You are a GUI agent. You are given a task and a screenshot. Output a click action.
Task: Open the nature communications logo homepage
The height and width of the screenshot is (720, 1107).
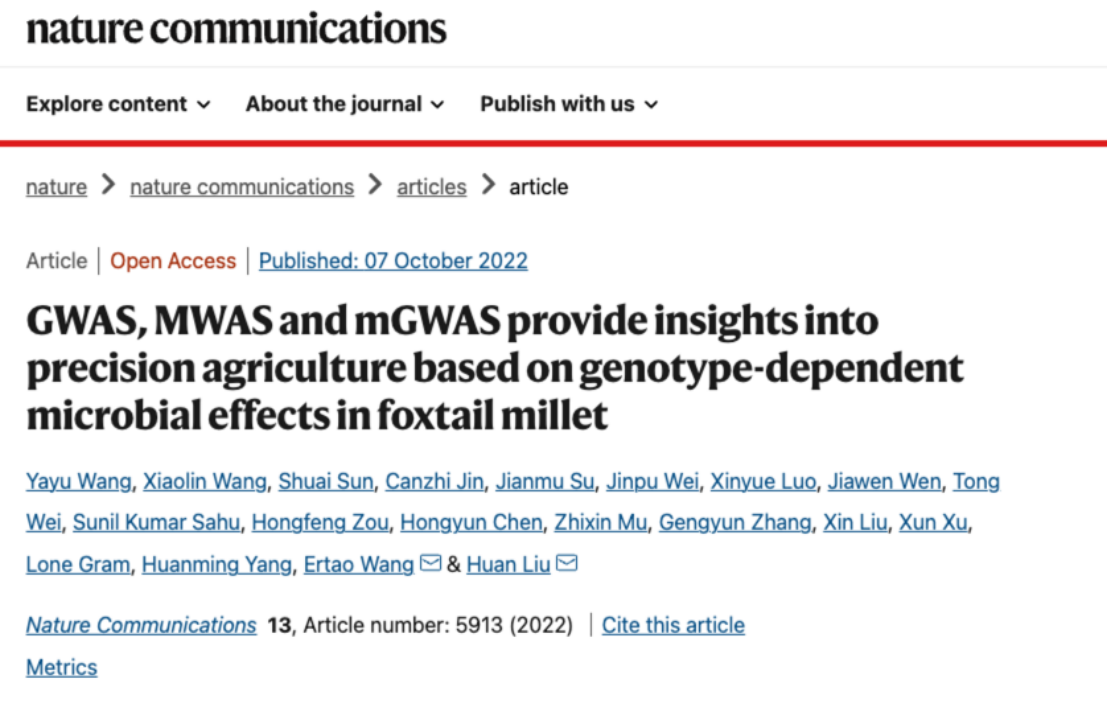coord(237,29)
